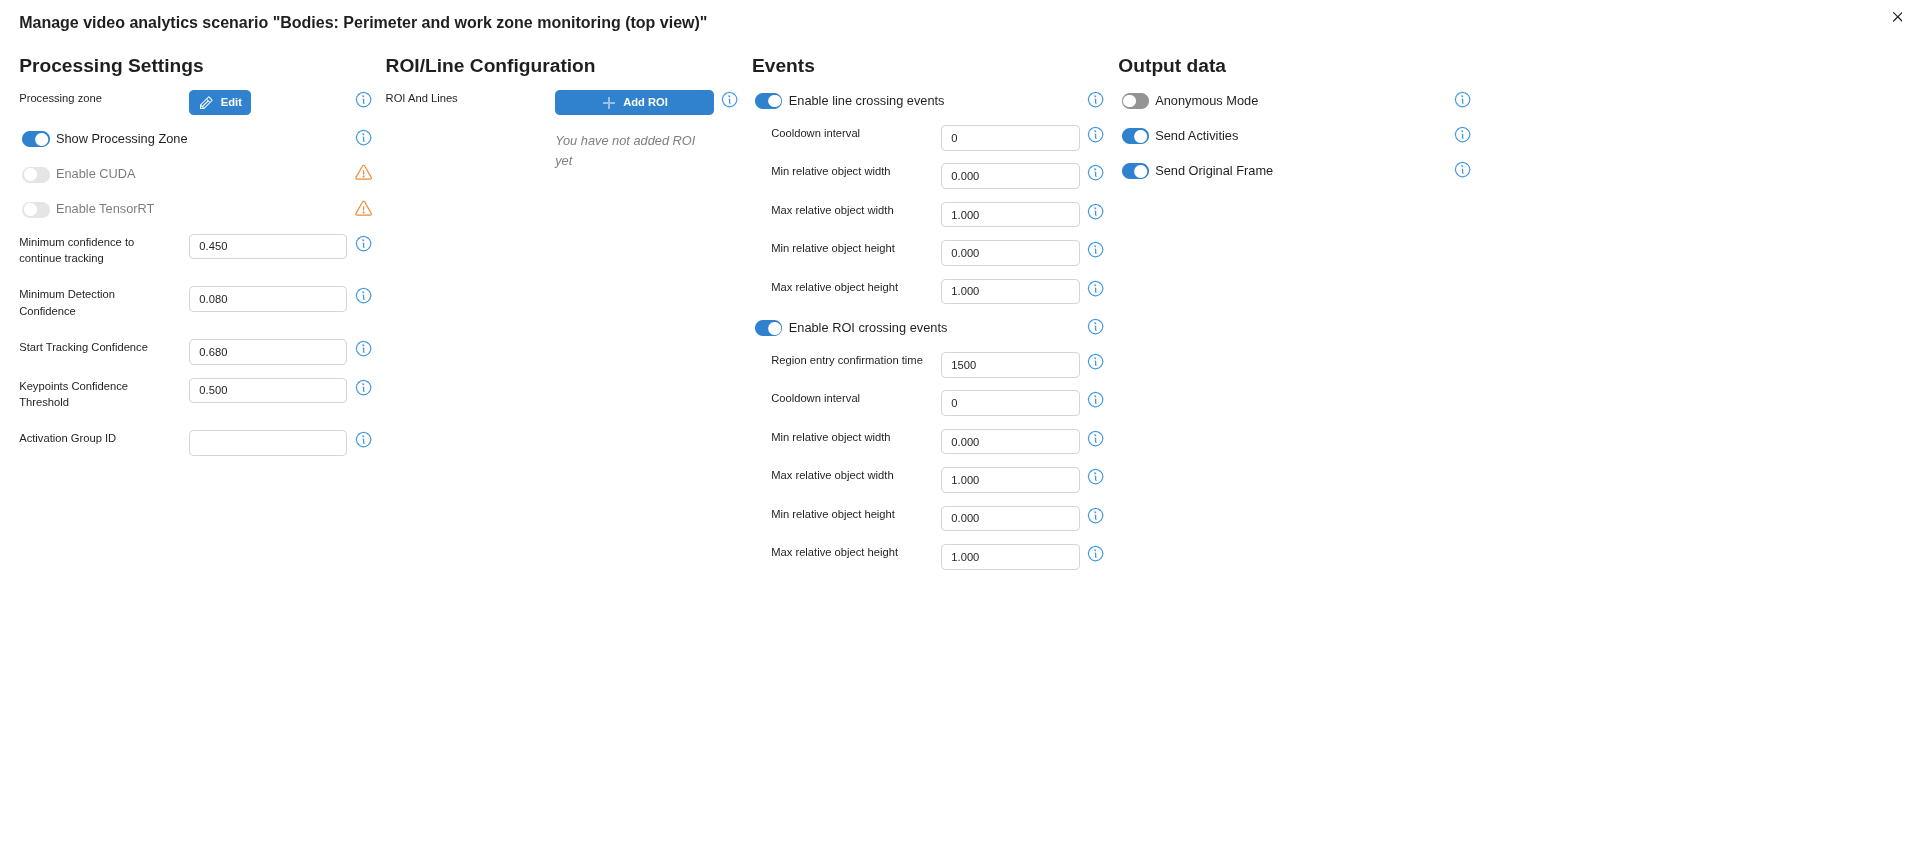Click info icon for Region entry confirmation time

coord(1095,362)
